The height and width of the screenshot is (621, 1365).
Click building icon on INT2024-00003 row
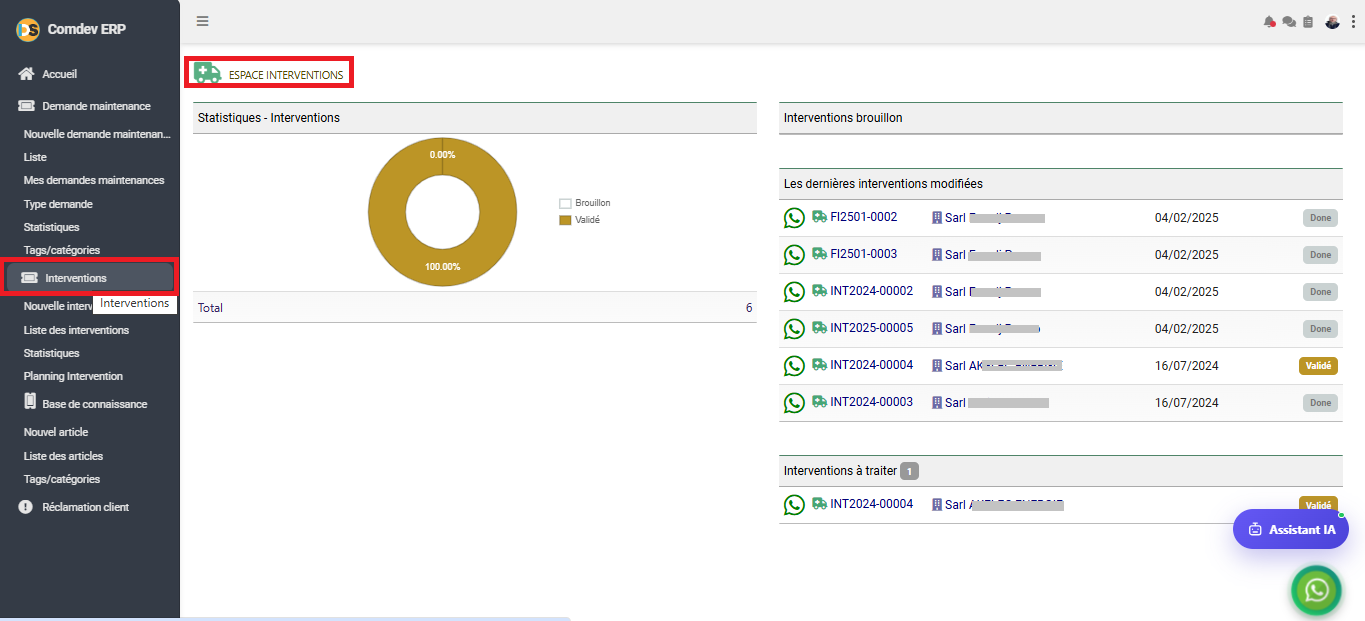pos(937,403)
